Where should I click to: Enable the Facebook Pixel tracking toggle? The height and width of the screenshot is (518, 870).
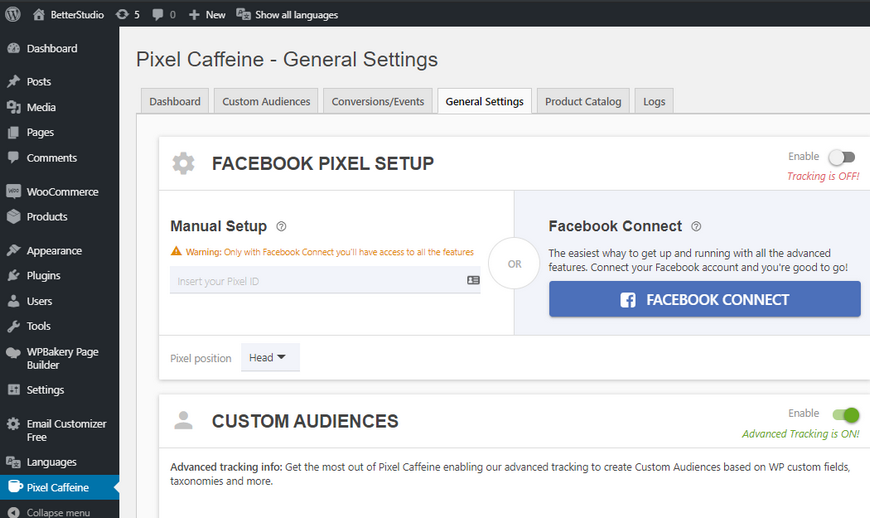pos(842,157)
